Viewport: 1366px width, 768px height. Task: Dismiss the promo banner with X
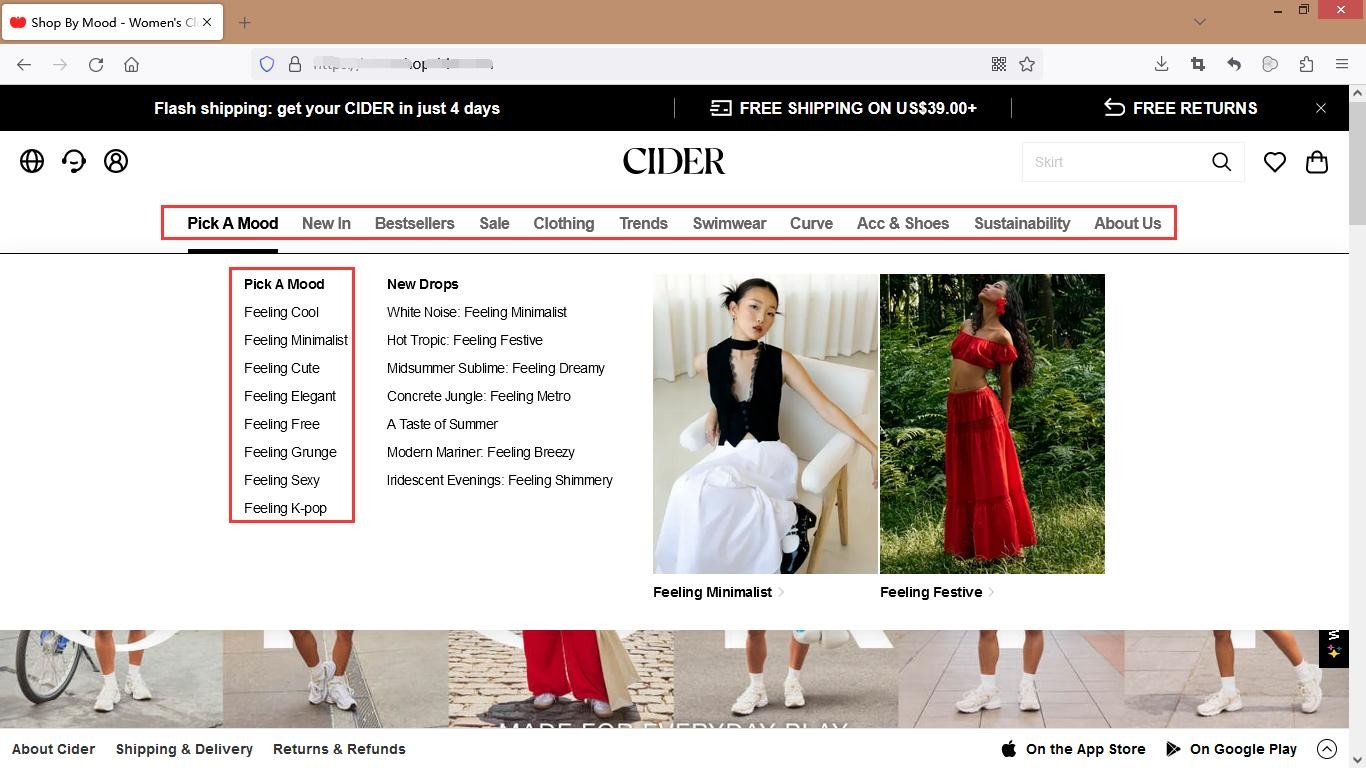1321,108
